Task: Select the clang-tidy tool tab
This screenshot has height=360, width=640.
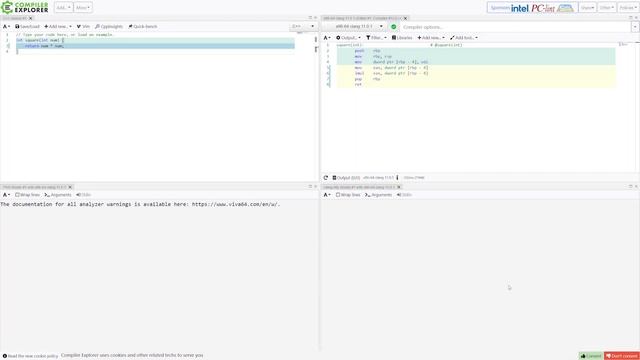Action: [x=359, y=187]
